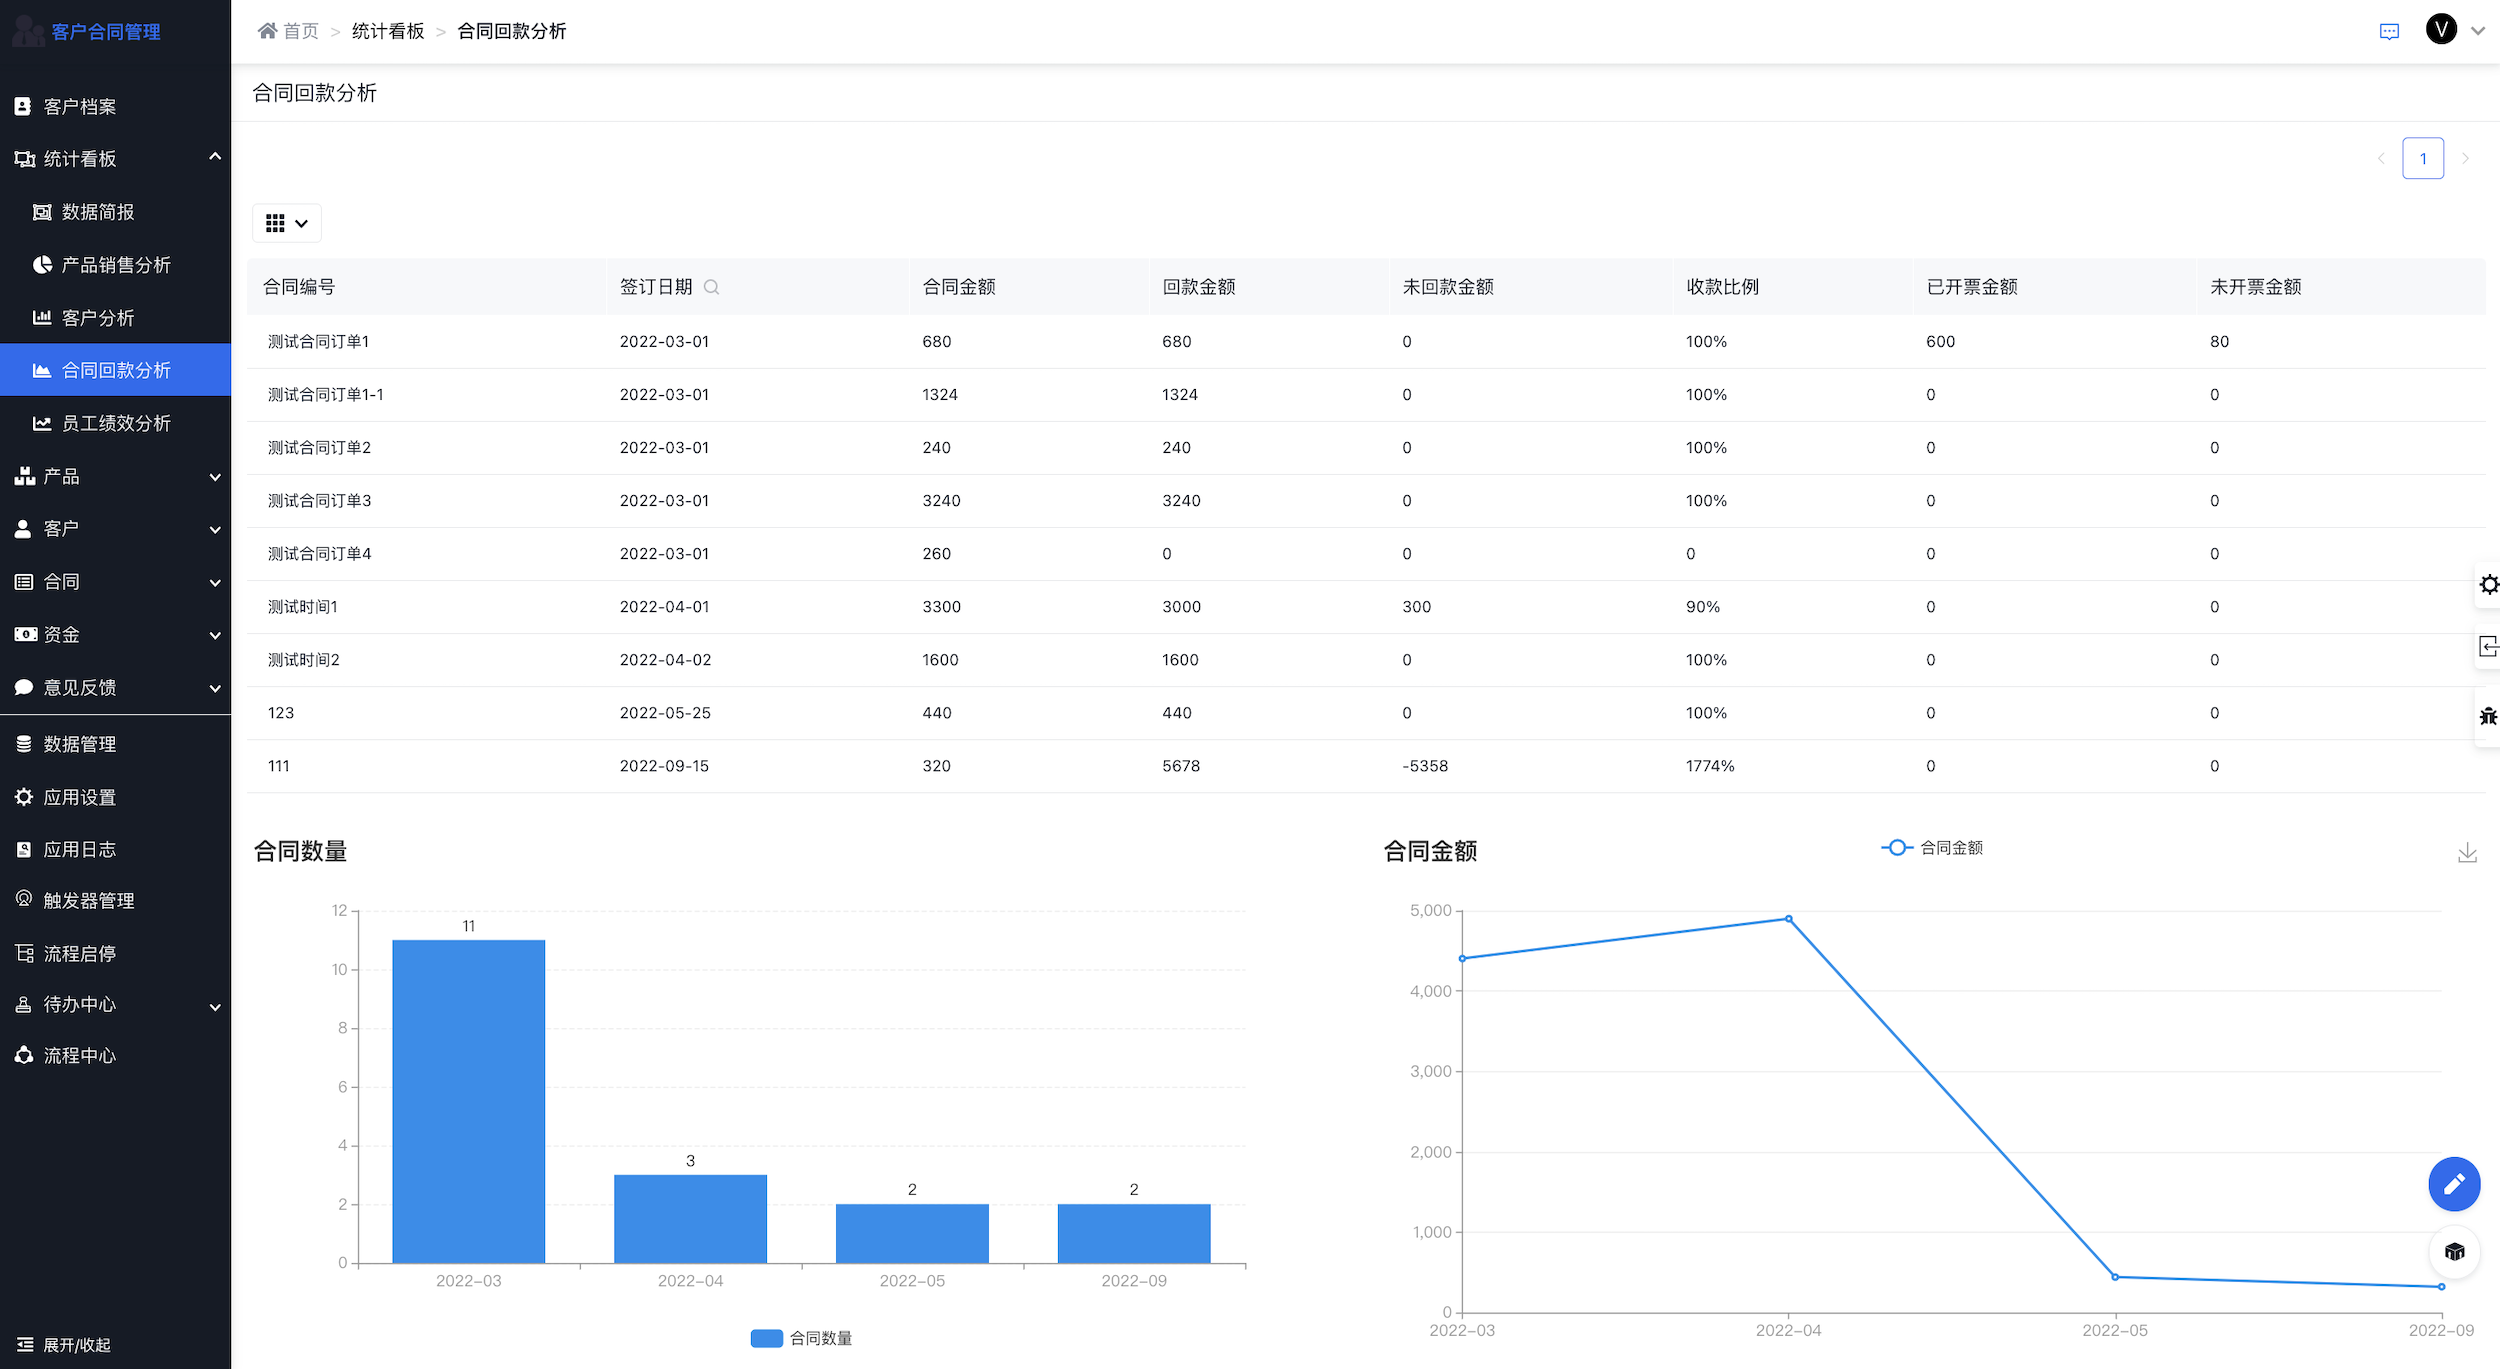Select row 测试合同订单1
The width and height of the screenshot is (2500, 1369).
(x=1366, y=341)
